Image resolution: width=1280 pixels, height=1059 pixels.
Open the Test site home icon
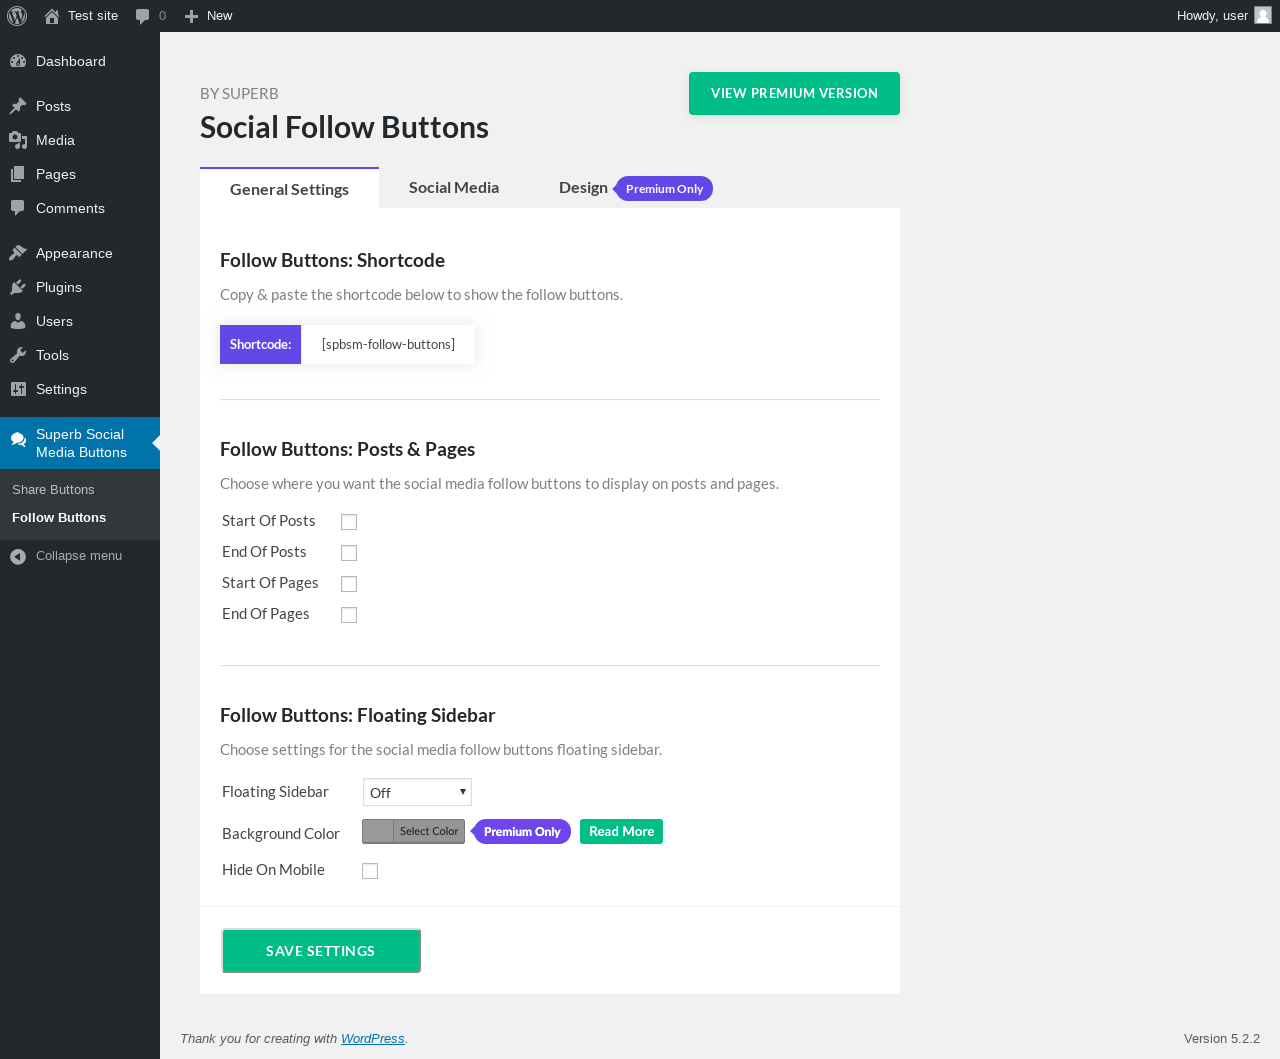(52, 16)
